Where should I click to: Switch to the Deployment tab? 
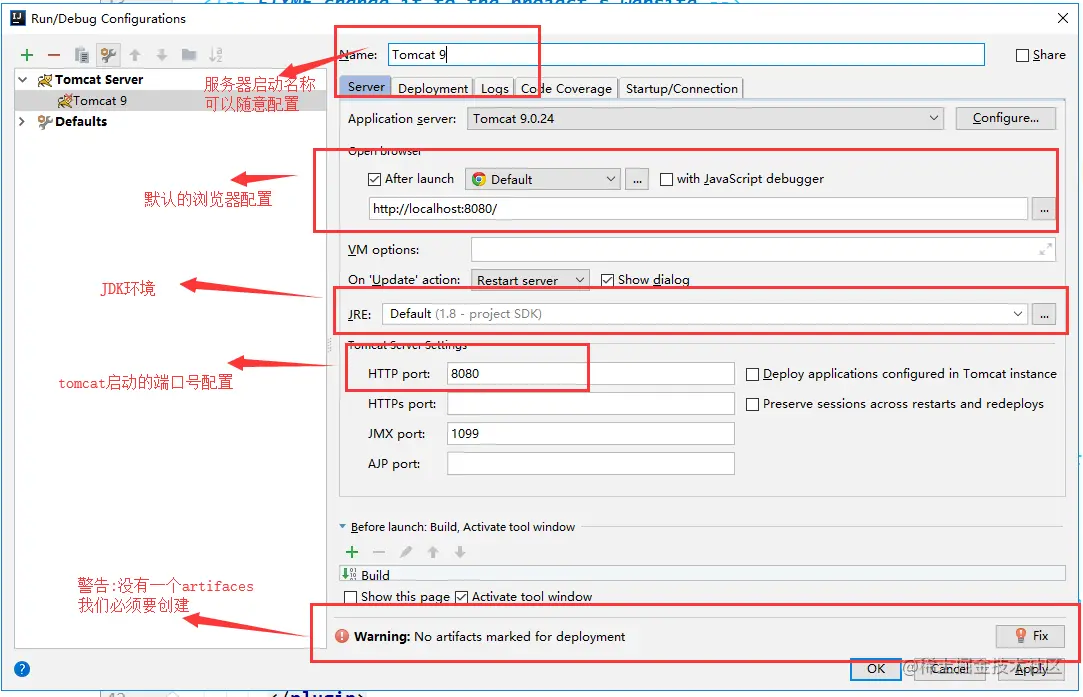point(432,88)
